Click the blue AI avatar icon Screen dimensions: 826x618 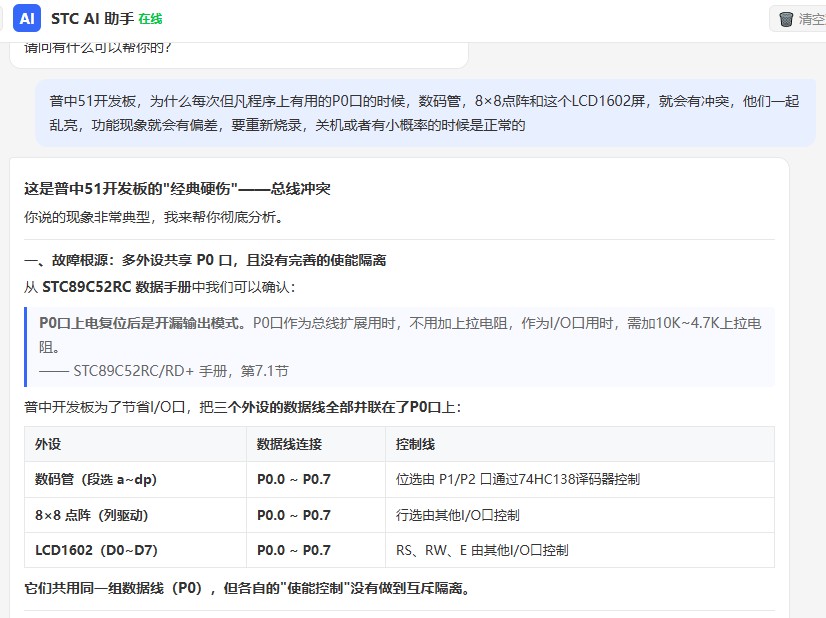click(27, 18)
